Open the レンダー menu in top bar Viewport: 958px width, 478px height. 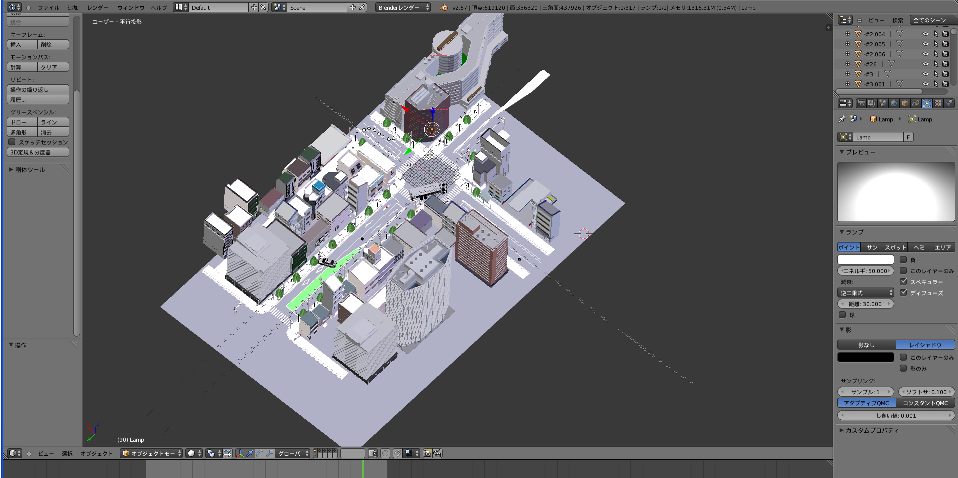click(x=97, y=7)
